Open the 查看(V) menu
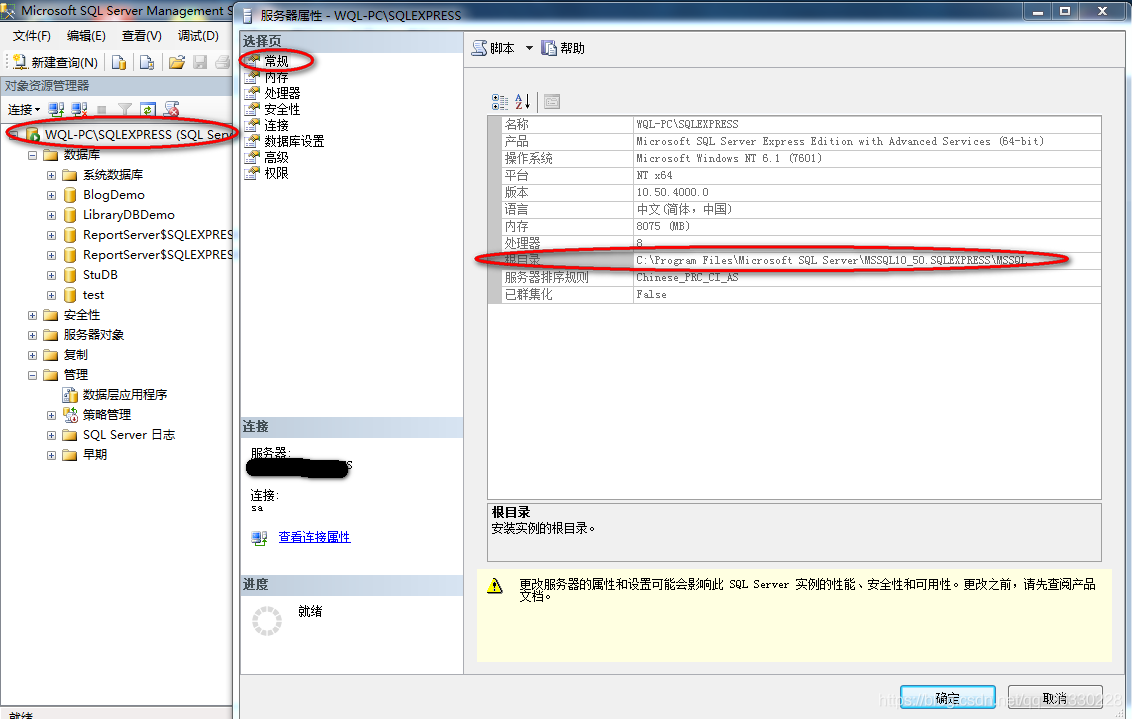The image size is (1132, 719). point(142,36)
